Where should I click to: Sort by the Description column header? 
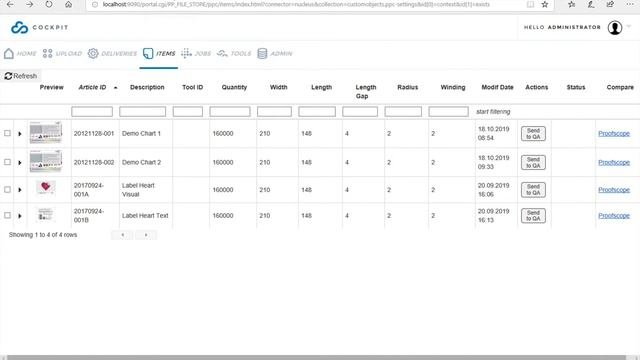pos(147,87)
